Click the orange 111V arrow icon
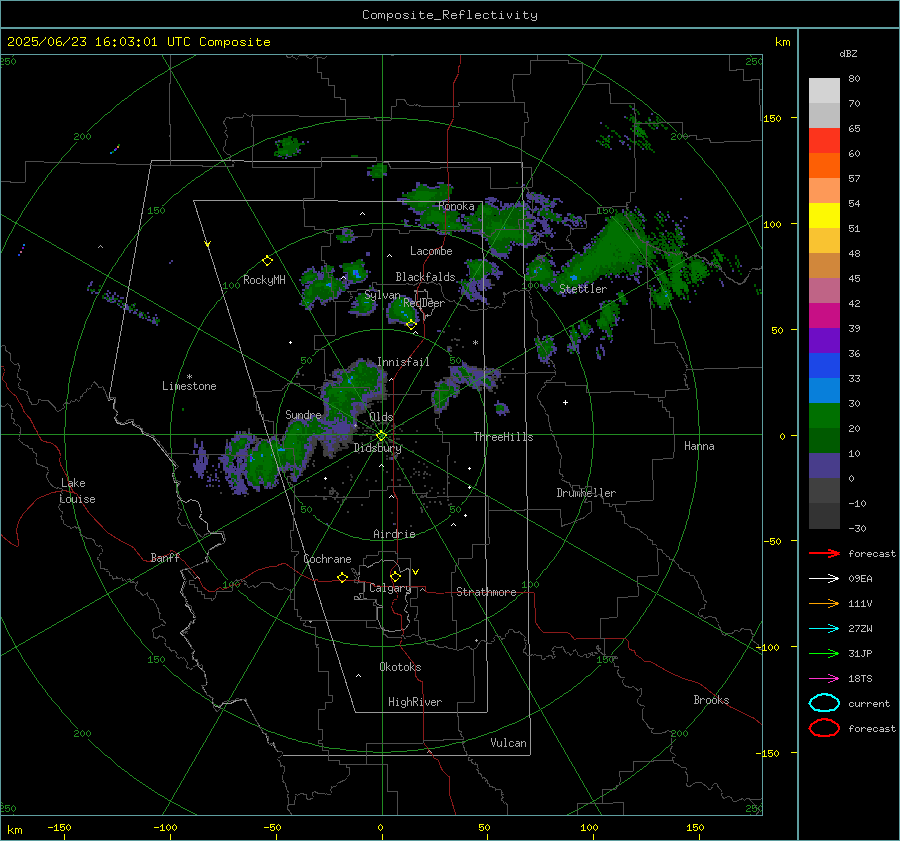This screenshot has height=841, width=900. pos(824,603)
